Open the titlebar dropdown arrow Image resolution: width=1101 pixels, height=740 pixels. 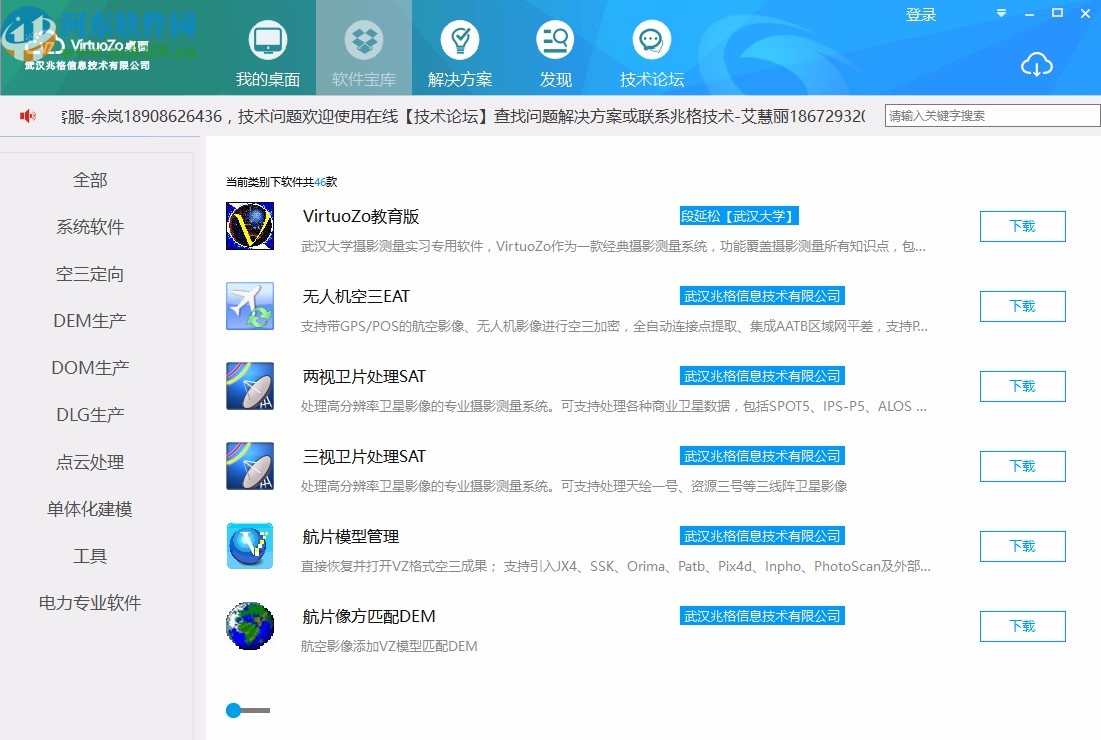(x=1000, y=14)
